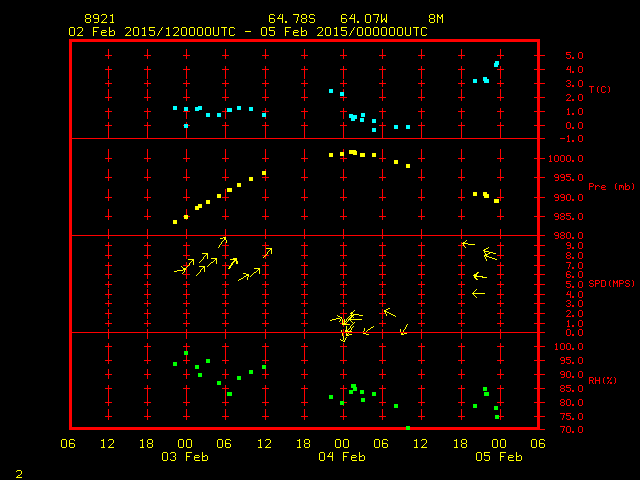640x480 pixels.
Task: Click the "SPD(MPS)" wind speed axis label
Action: coord(611,283)
